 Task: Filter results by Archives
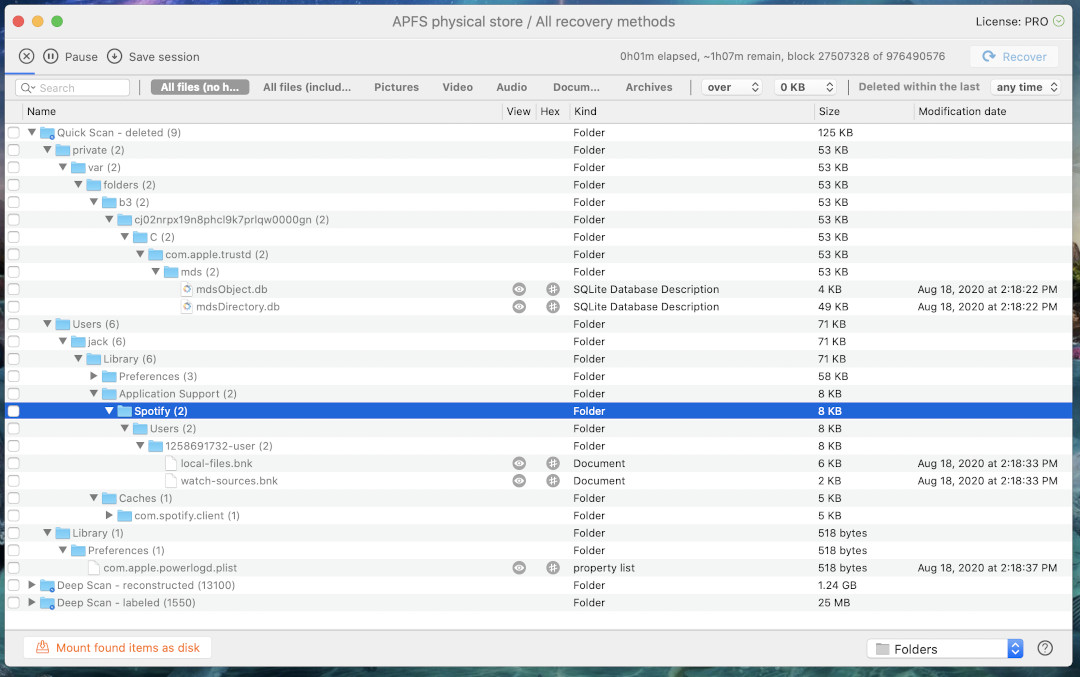point(649,87)
